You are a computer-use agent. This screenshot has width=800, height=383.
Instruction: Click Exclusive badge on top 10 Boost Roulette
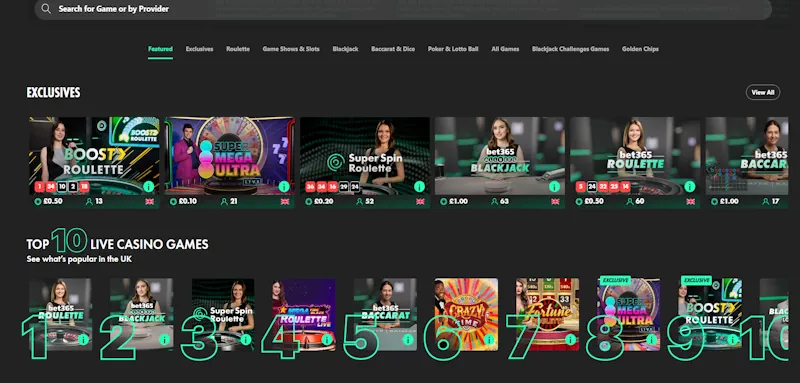[x=696, y=280]
